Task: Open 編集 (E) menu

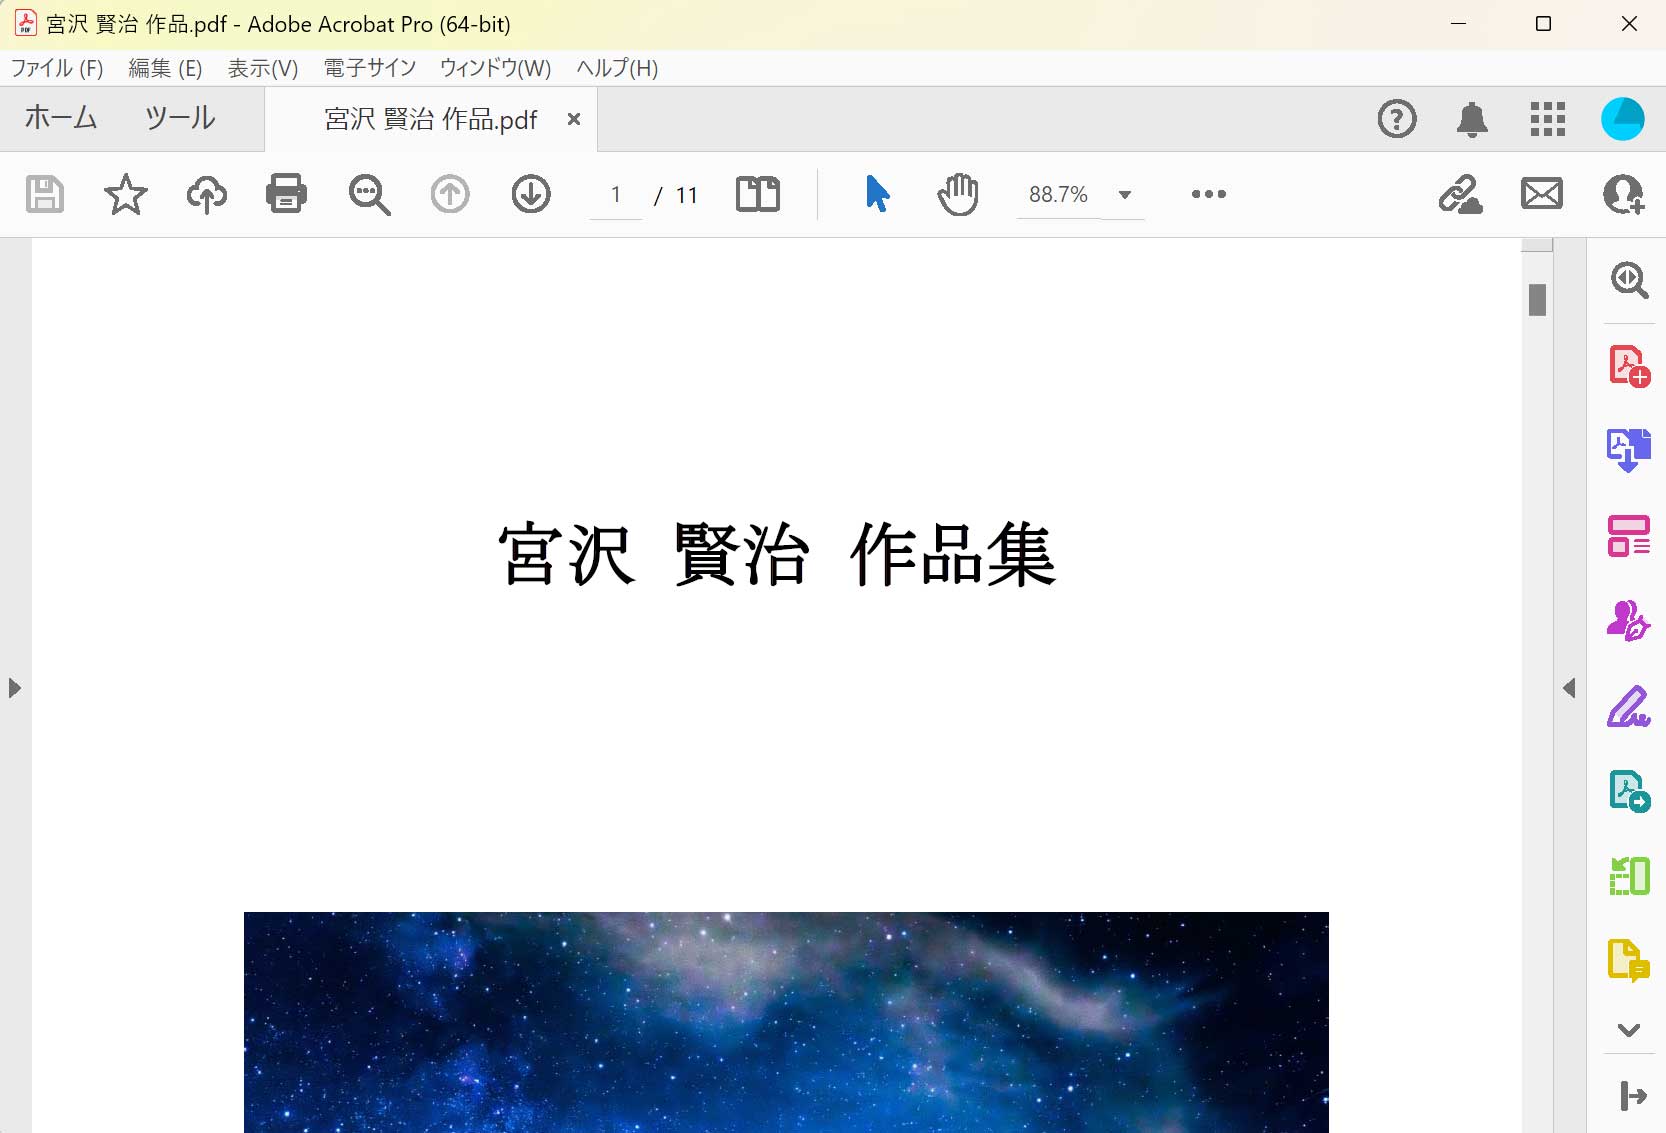Action: click(x=165, y=68)
